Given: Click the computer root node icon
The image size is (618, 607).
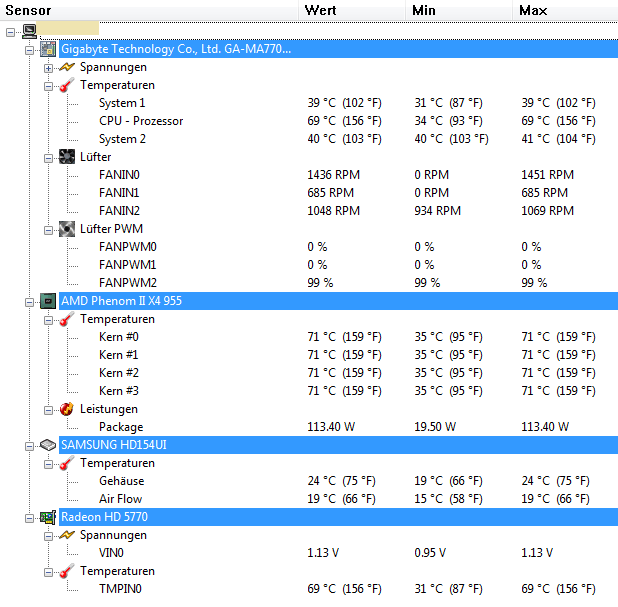Looking at the screenshot, I should click(x=30, y=31).
